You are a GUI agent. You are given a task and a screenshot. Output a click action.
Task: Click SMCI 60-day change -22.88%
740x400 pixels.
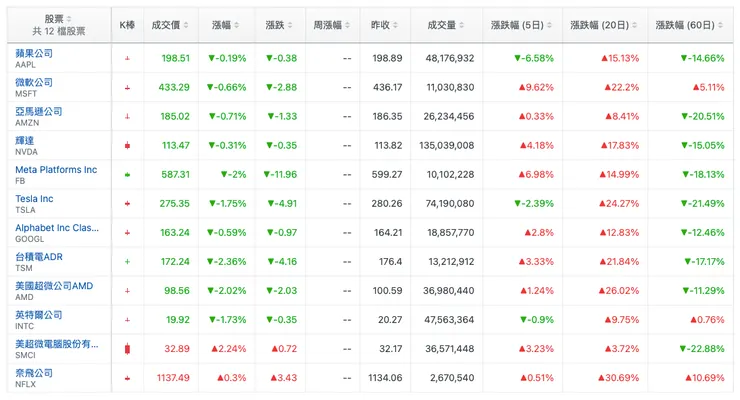point(702,349)
